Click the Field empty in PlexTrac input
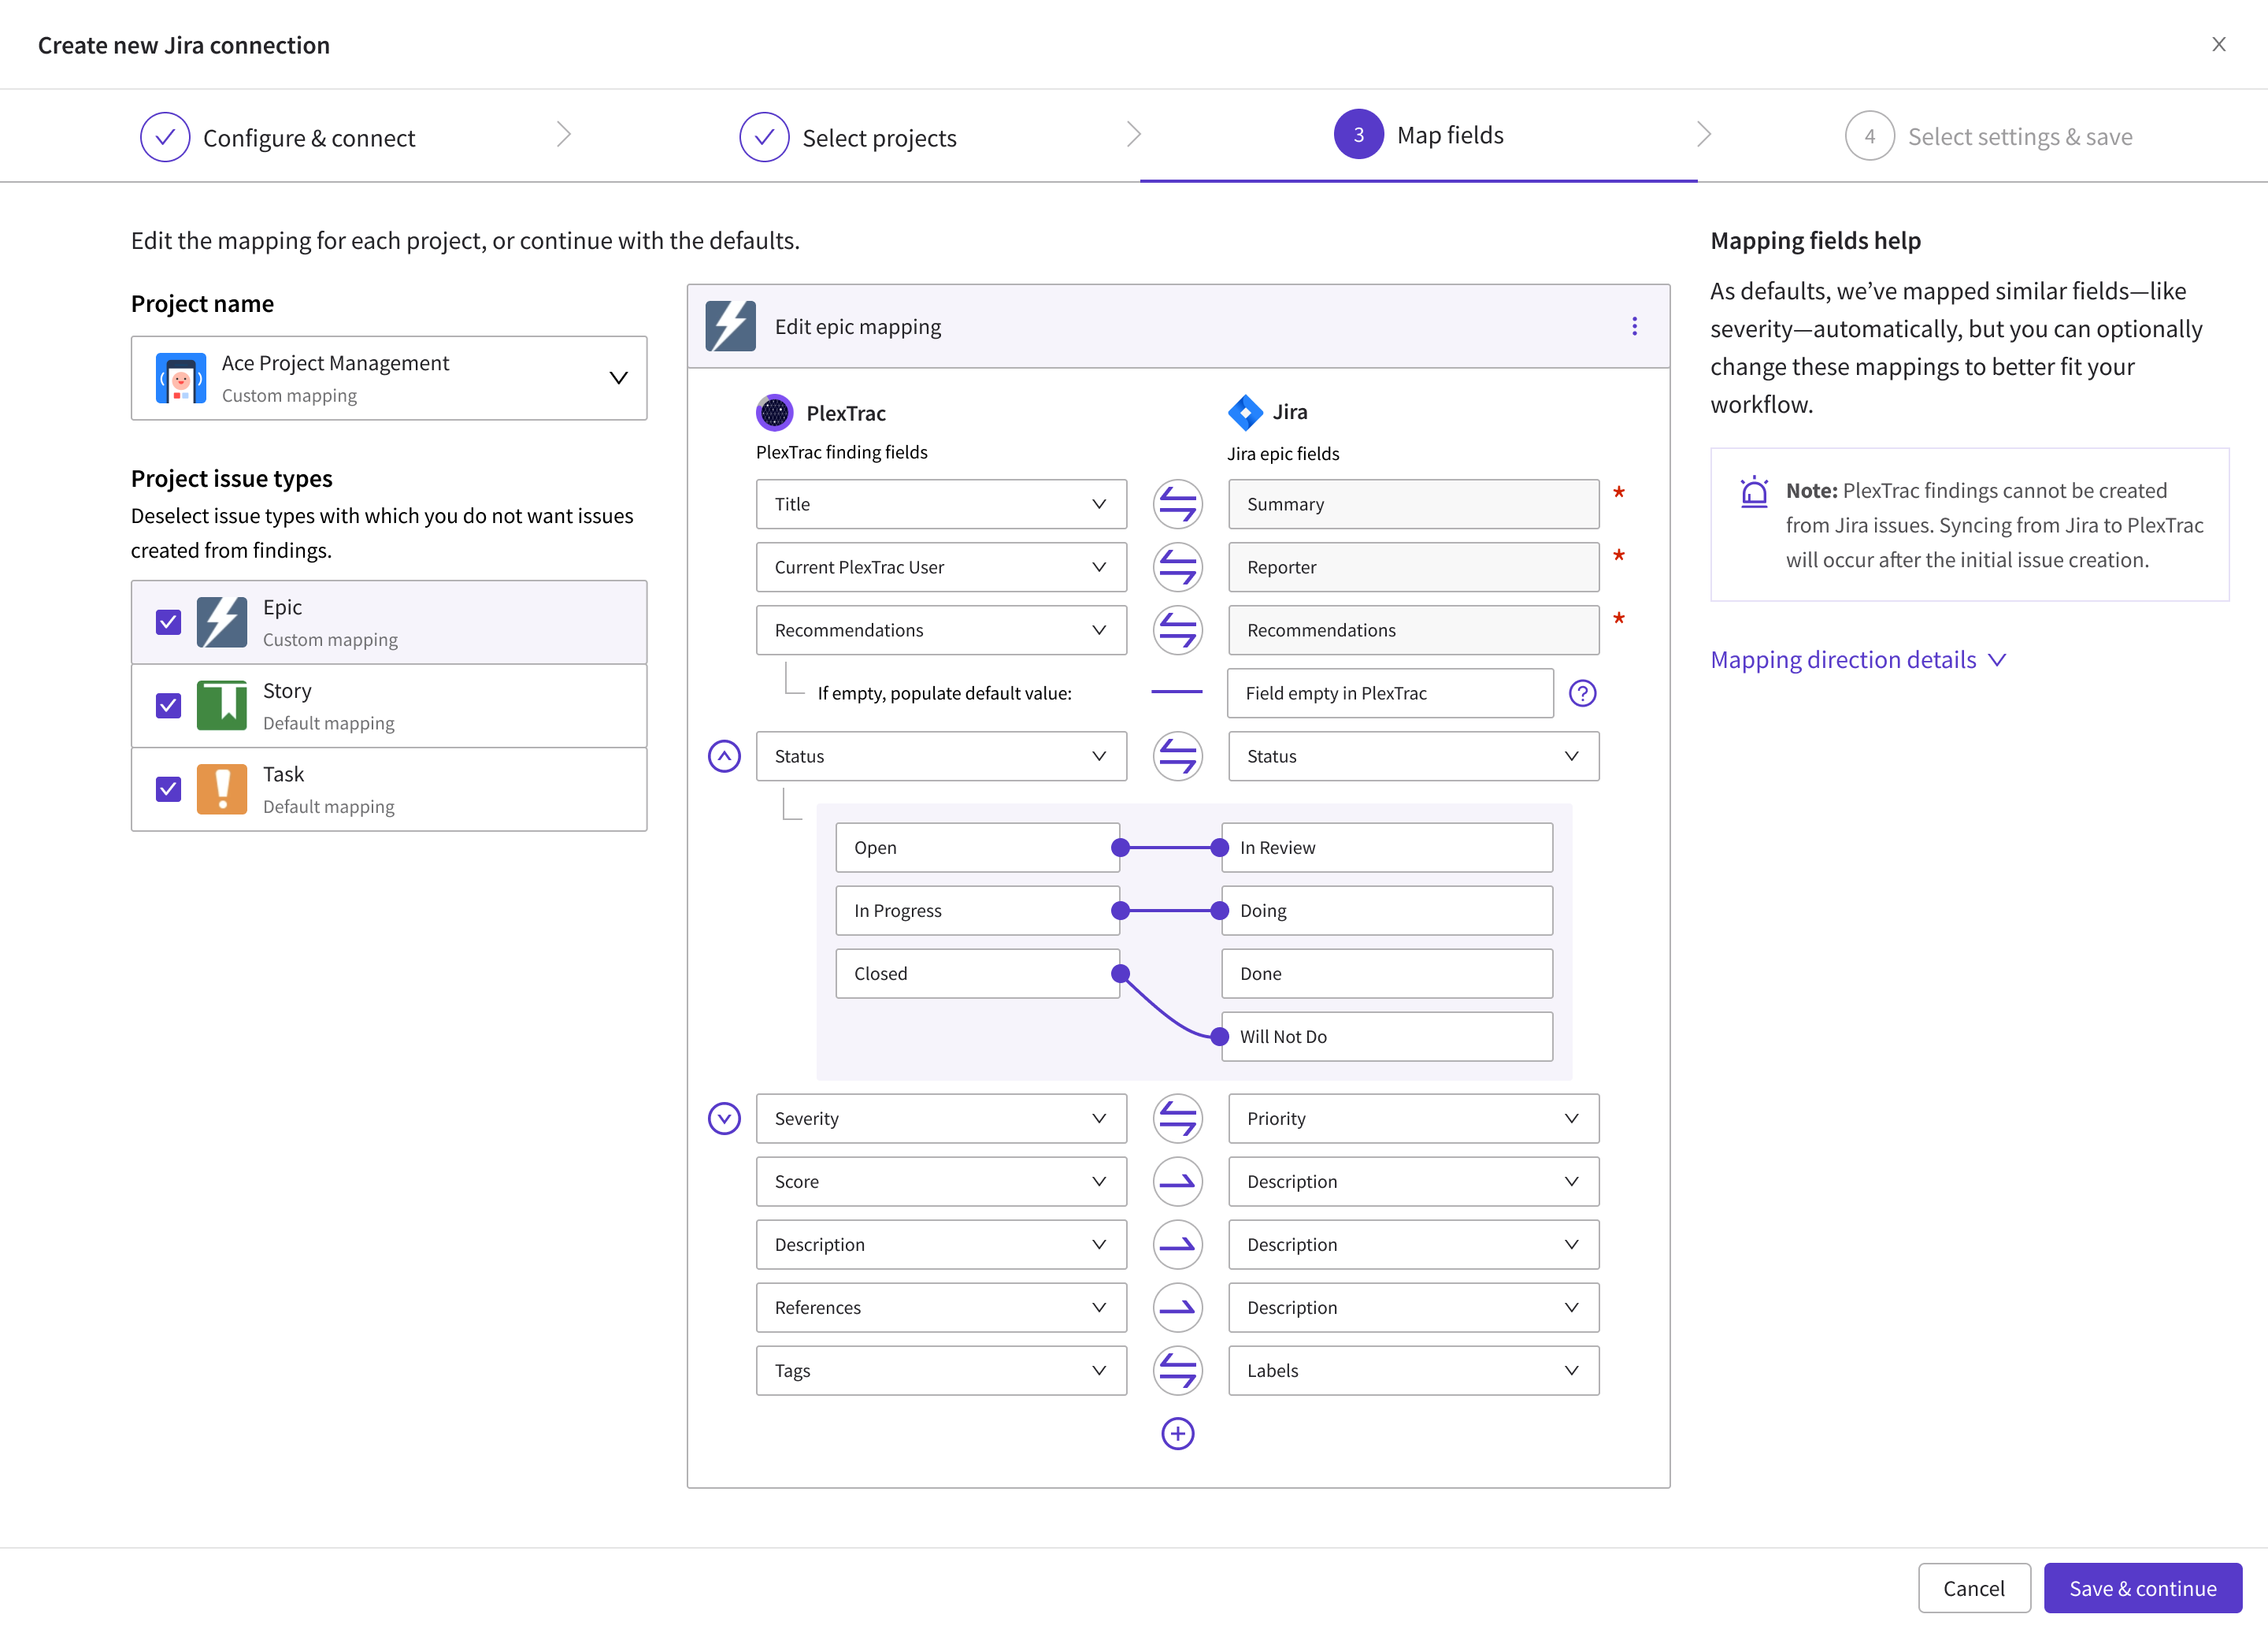This screenshot has height=1629, width=2268. (1390, 693)
